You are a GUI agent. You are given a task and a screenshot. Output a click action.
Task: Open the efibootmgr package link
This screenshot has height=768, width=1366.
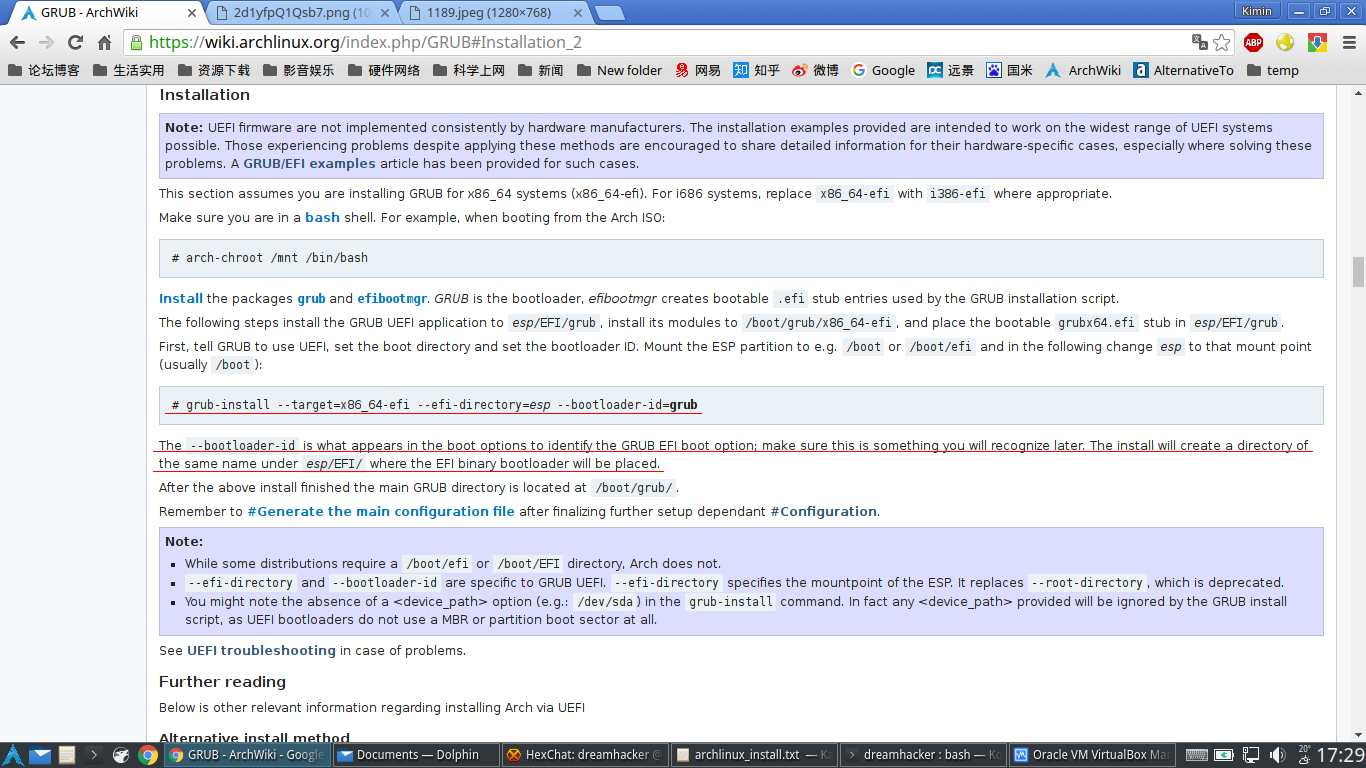[x=392, y=298]
